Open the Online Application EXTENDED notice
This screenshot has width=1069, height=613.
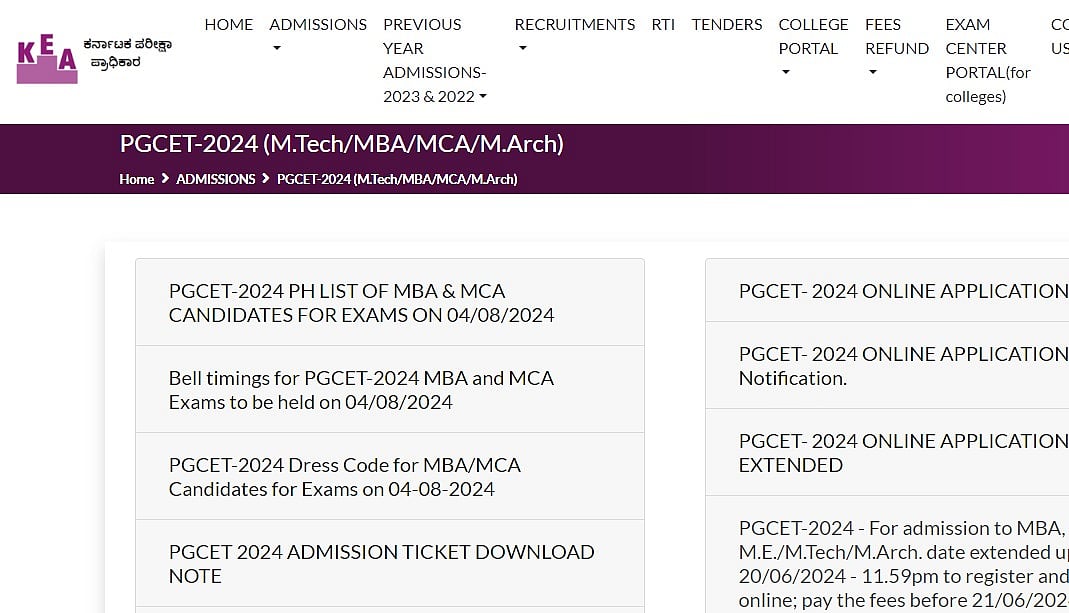[x=900, y=453]
